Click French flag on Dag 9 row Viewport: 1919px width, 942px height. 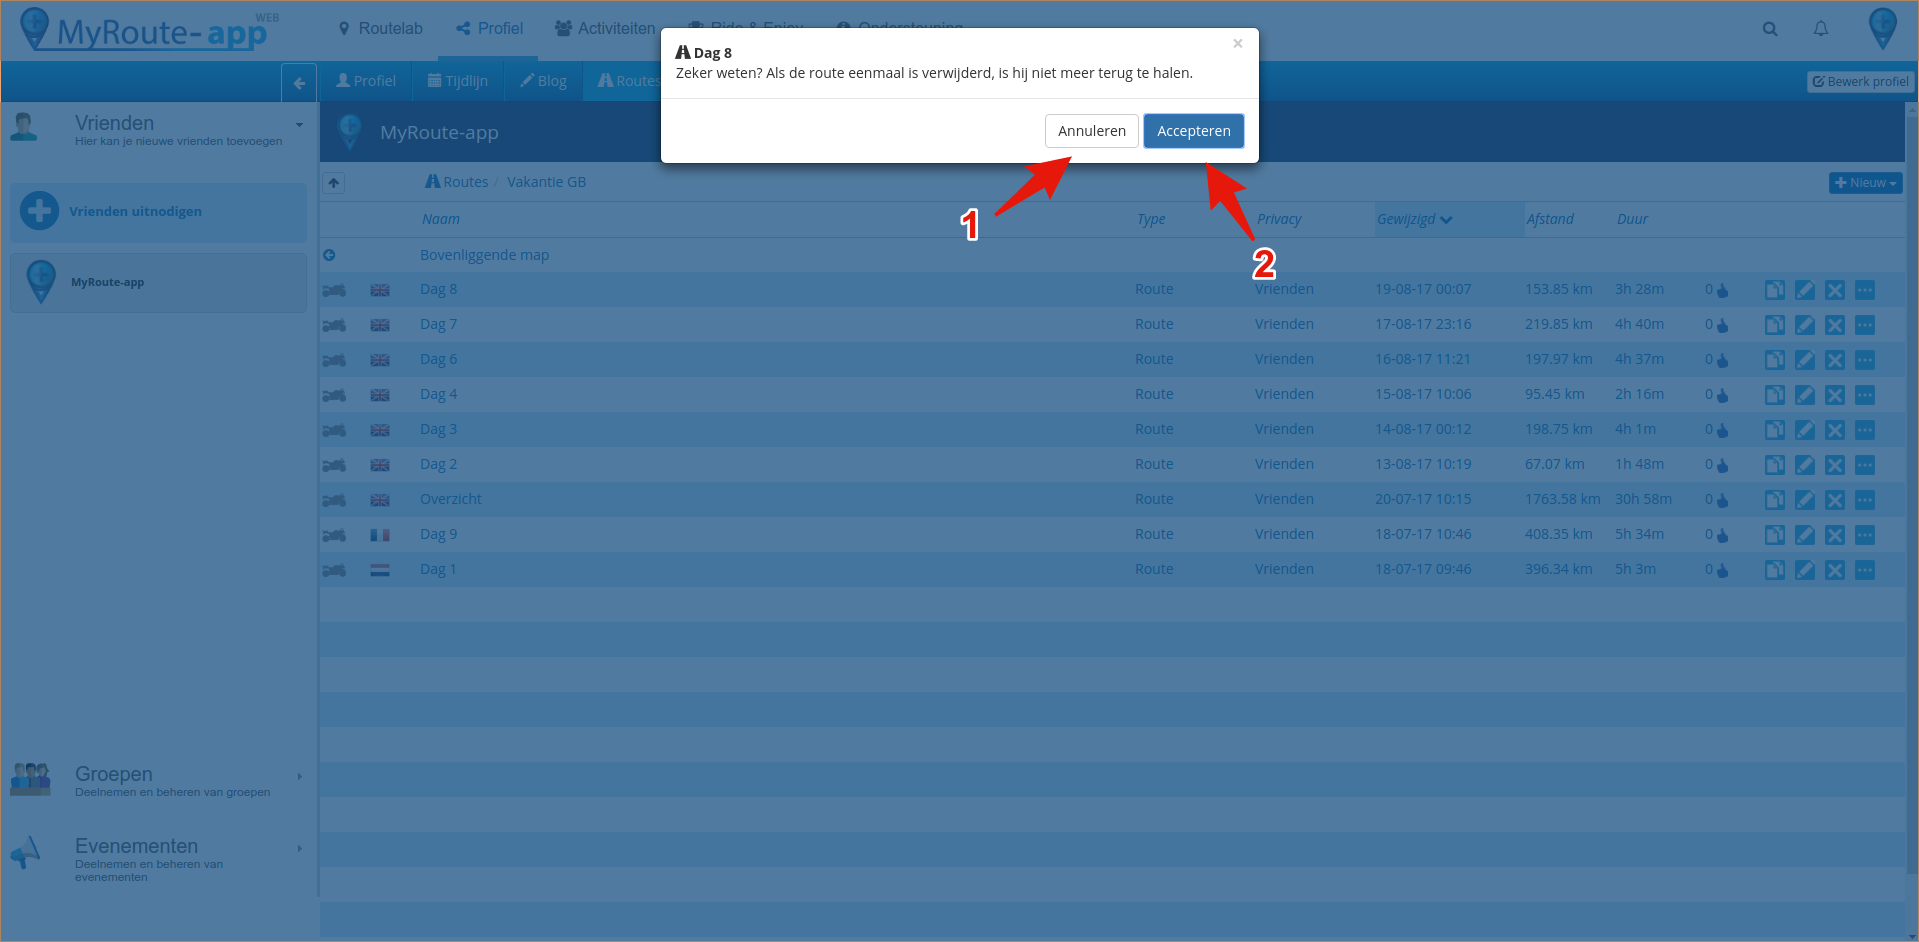(380, 535)
